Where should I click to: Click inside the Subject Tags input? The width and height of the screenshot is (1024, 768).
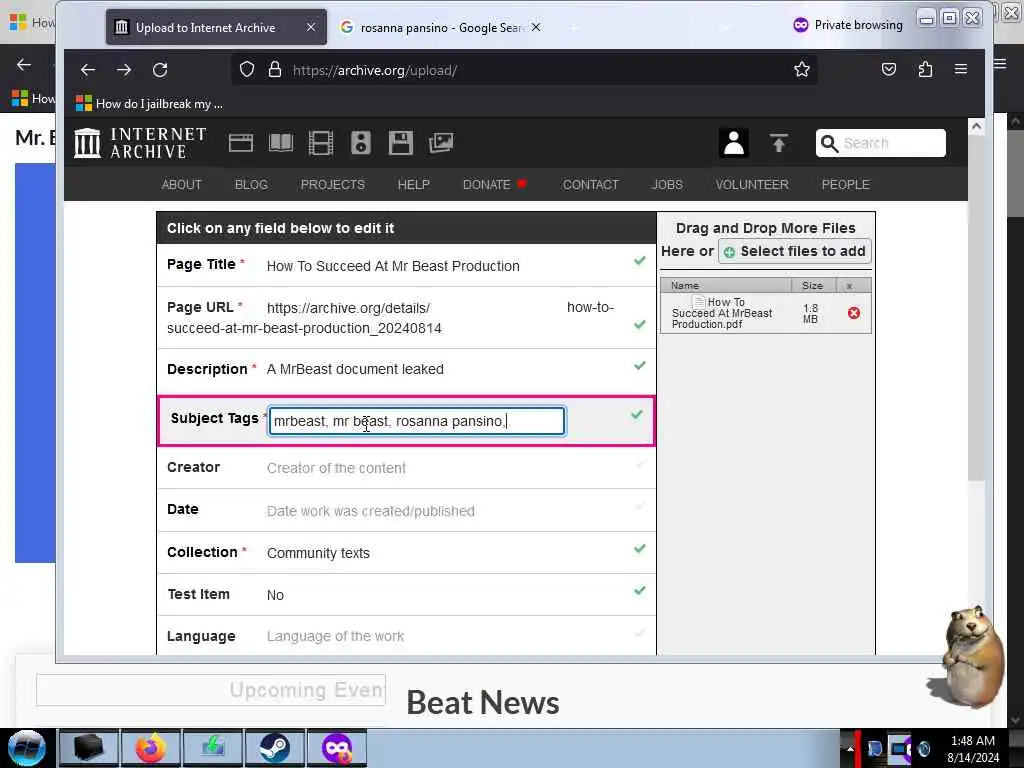tap(417, 421)
